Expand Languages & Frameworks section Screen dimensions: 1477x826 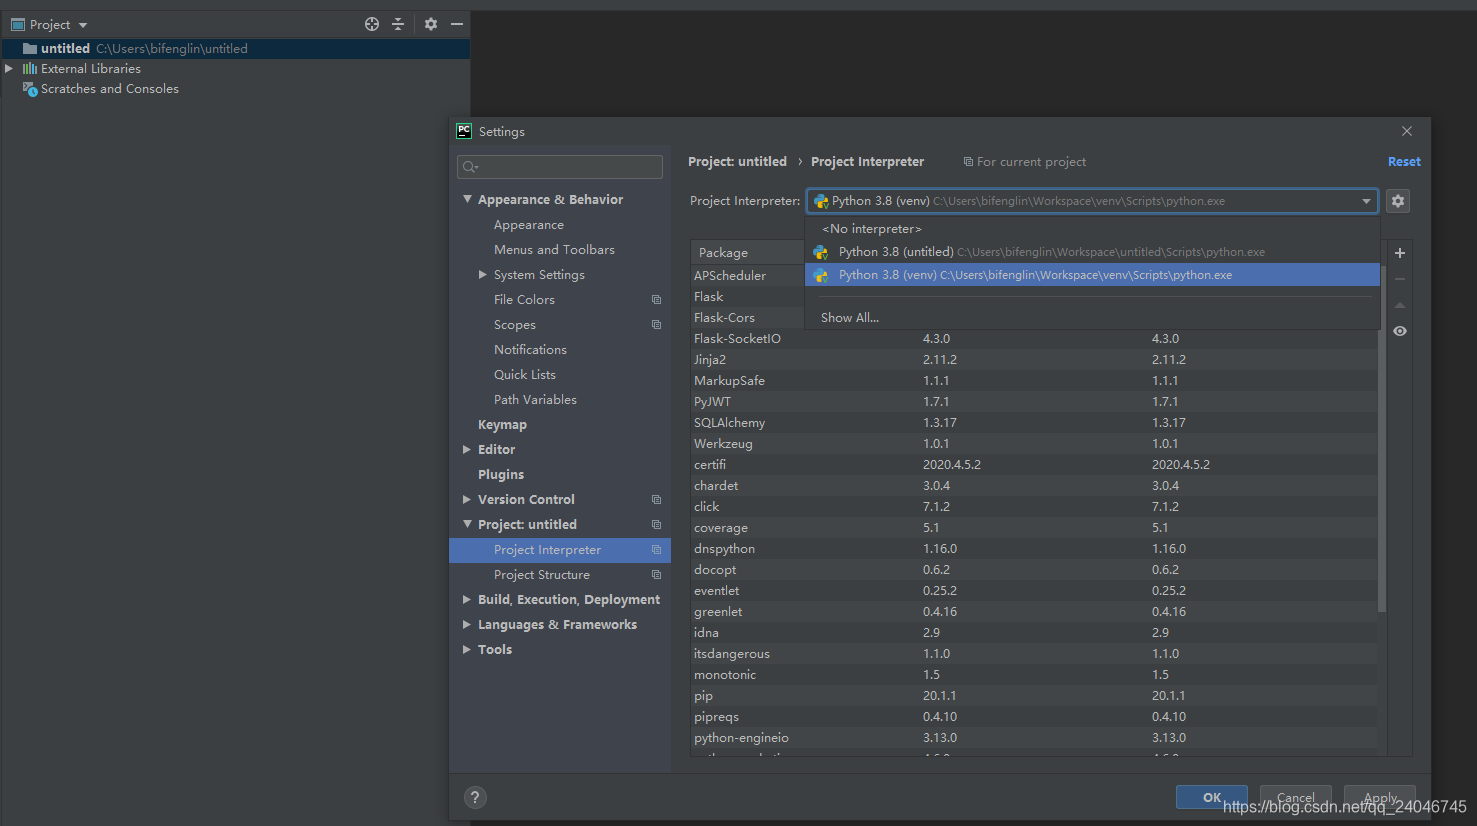click(467, 624)
